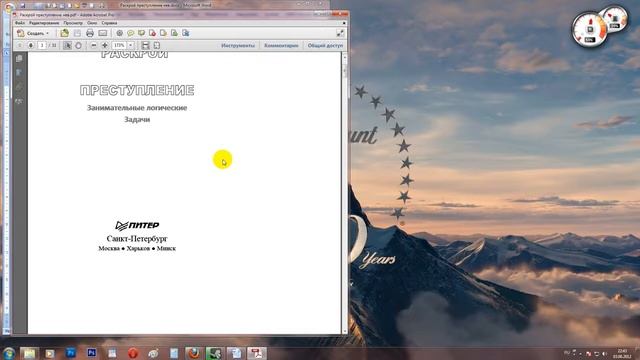Click the green export page icon
640x360 pixels.
pos(174,33)
